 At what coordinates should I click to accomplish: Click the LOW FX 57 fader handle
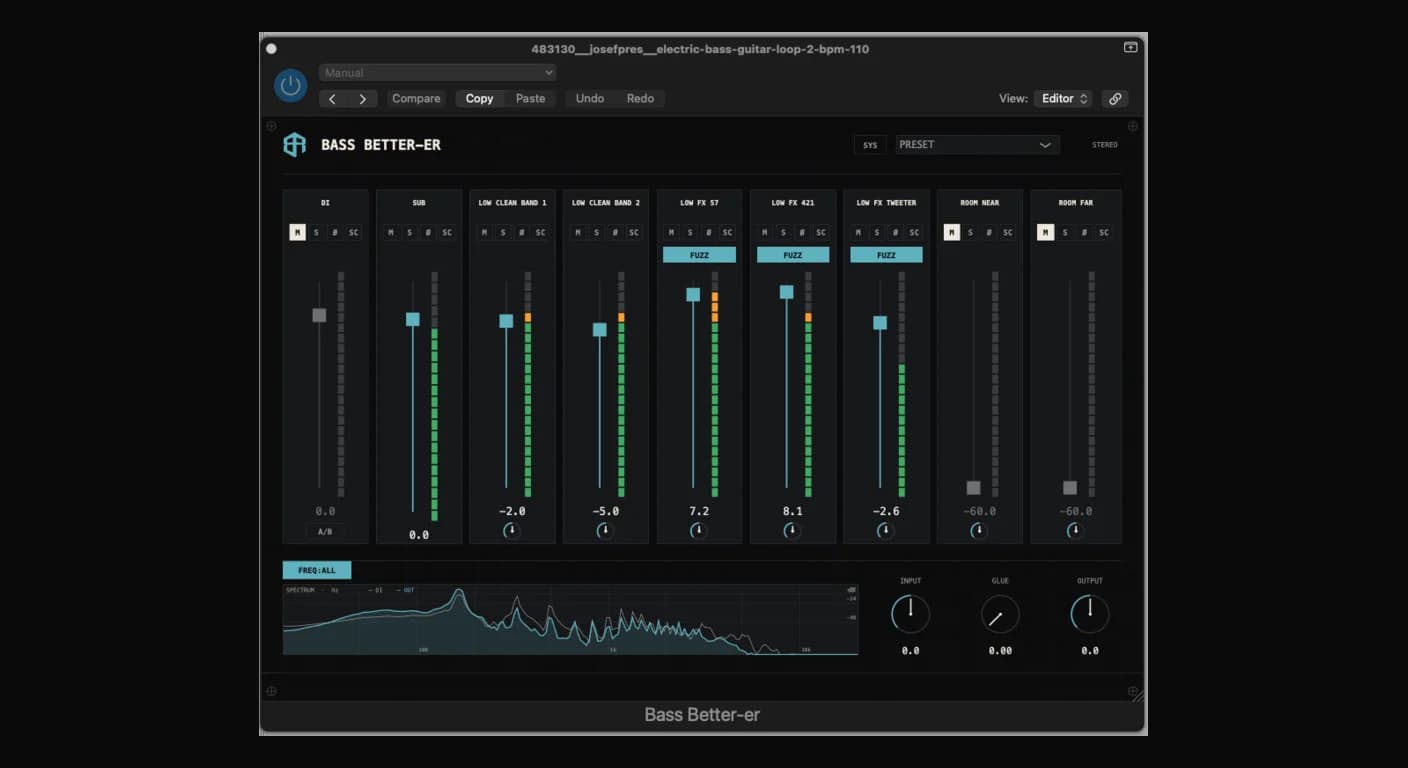[693, 294]
